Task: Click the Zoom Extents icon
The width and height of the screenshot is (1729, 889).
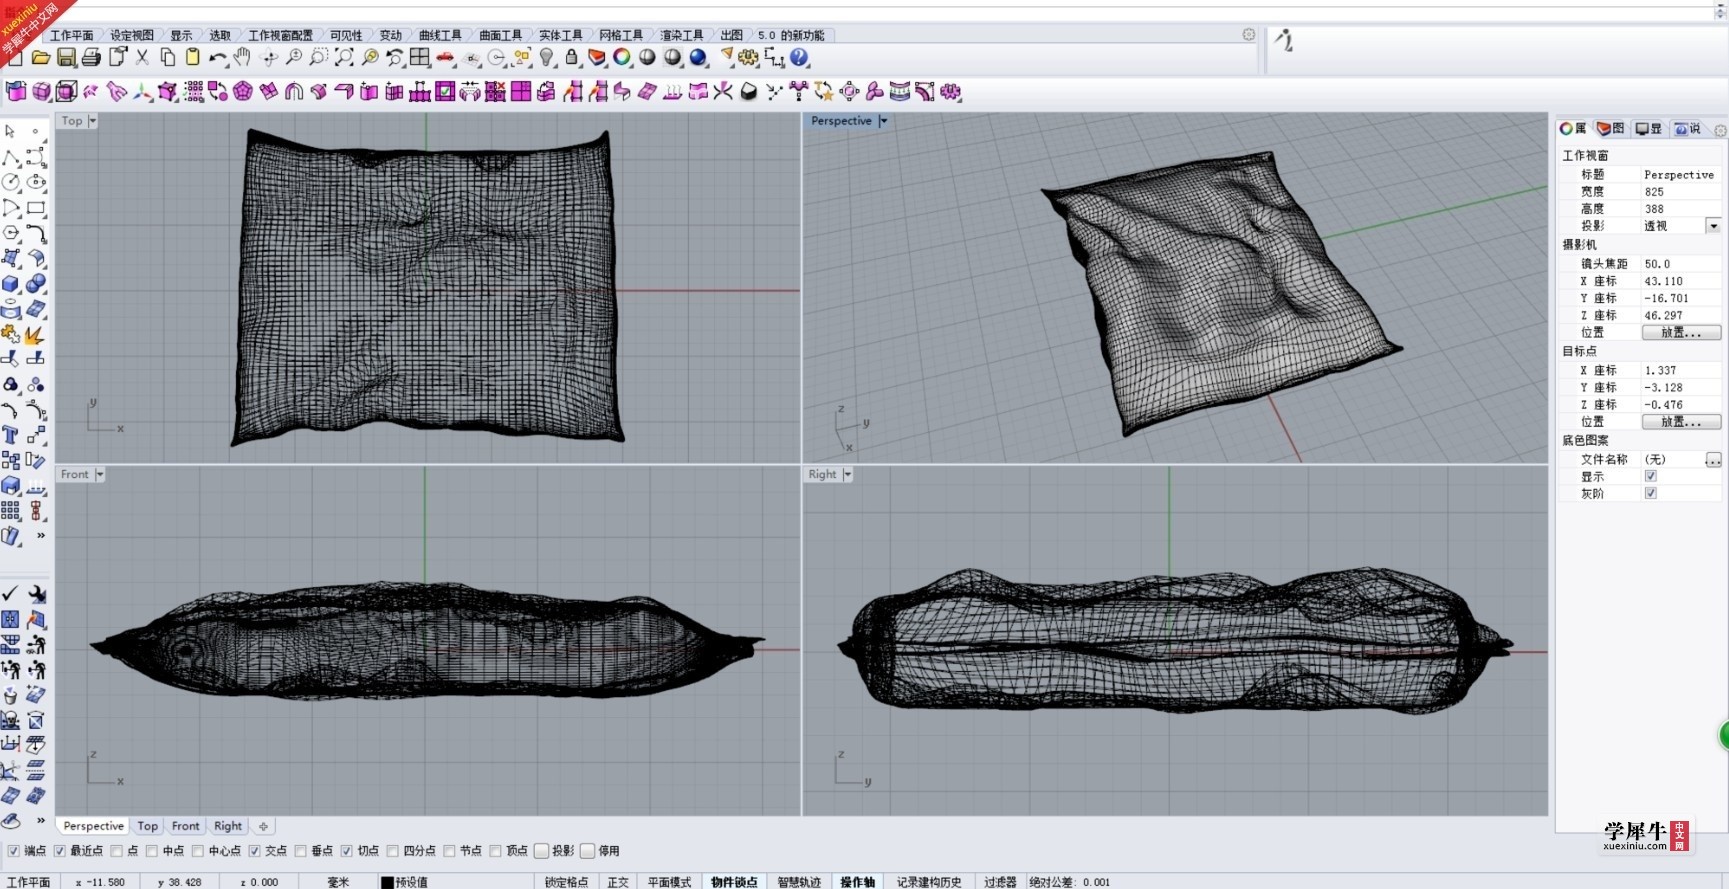Action: click(344, 58)
